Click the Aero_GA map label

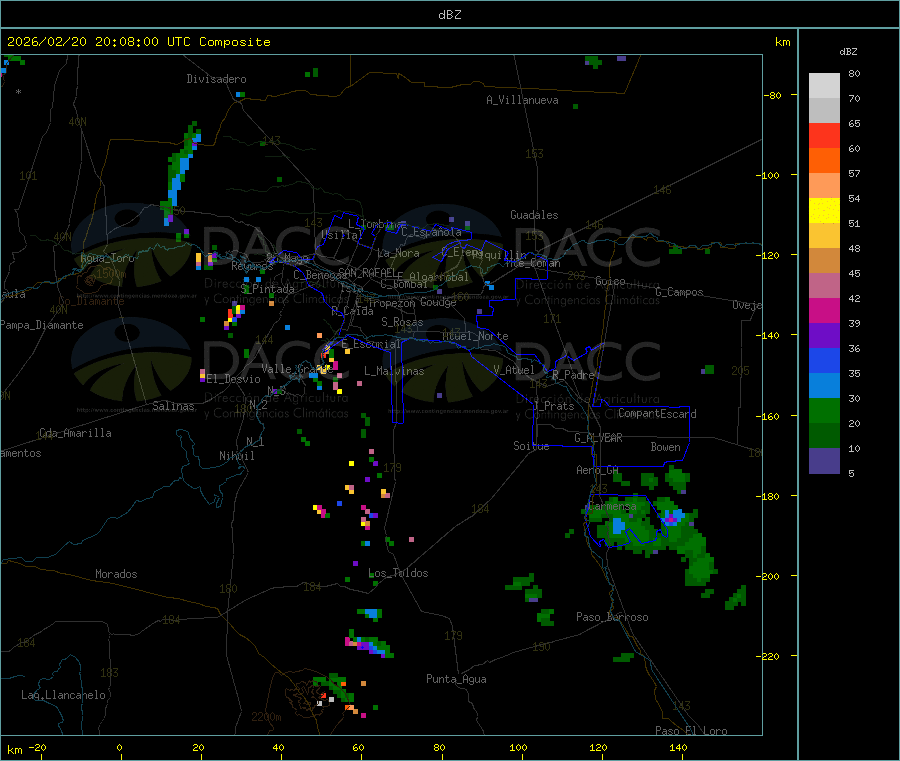(598, 470)
